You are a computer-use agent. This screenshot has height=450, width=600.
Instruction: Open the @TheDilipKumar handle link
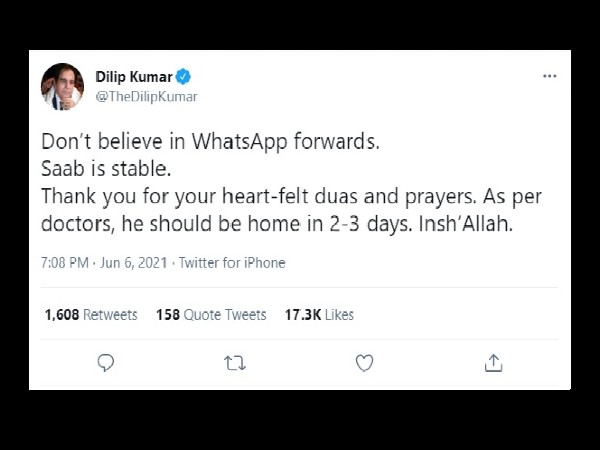pyautogui.click(x=147, y=97)
